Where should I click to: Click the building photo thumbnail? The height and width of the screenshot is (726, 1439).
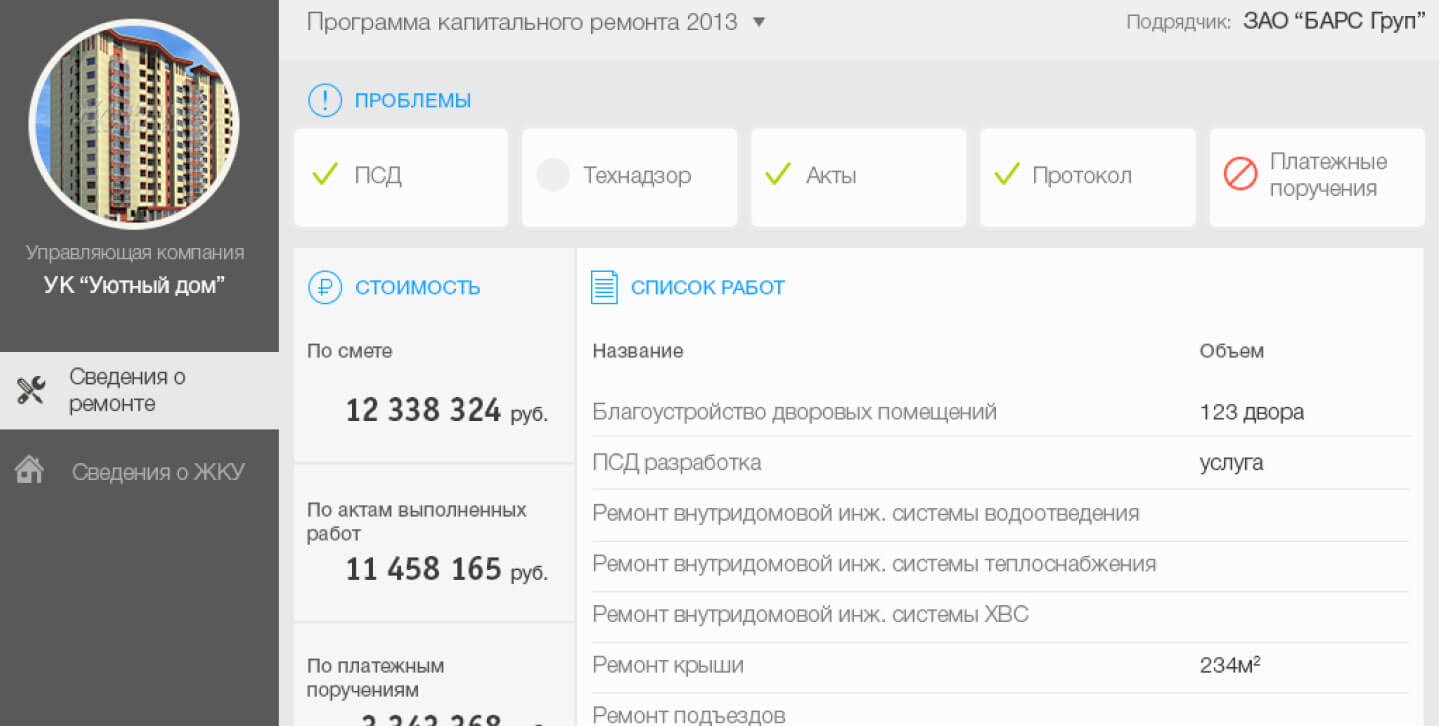134,125
